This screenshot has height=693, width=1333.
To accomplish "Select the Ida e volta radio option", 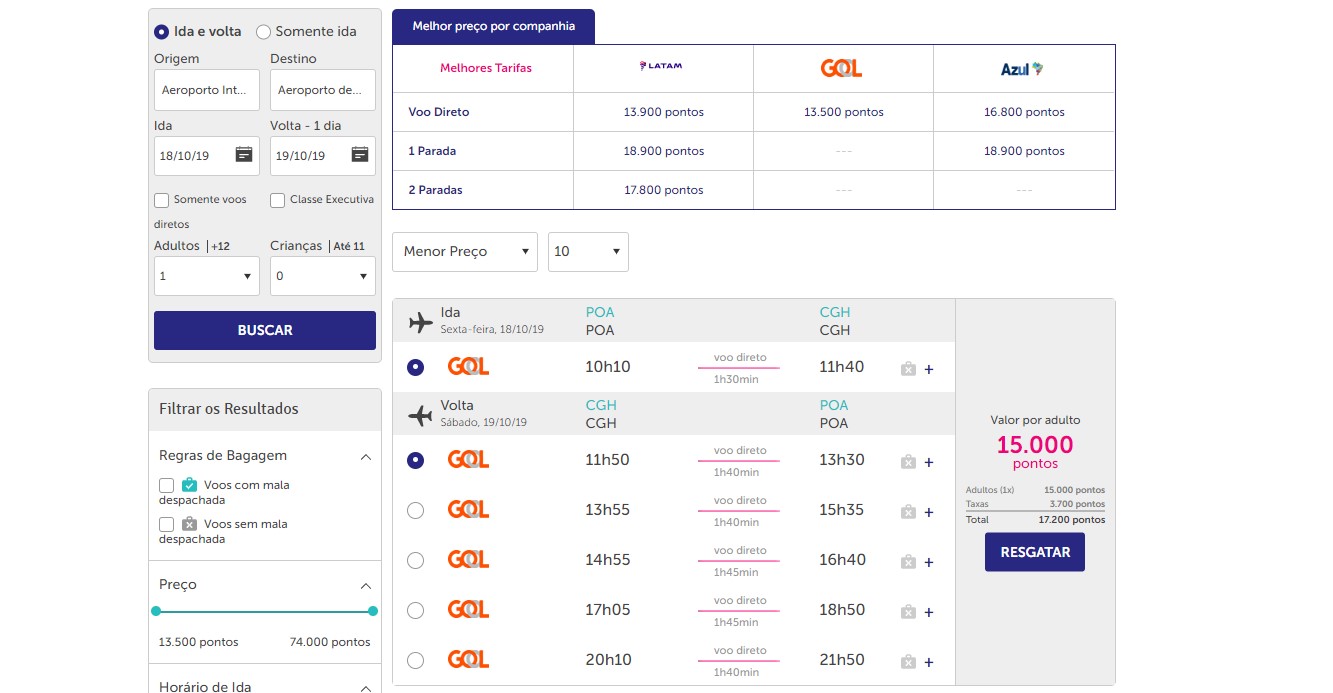I will 162,32.
